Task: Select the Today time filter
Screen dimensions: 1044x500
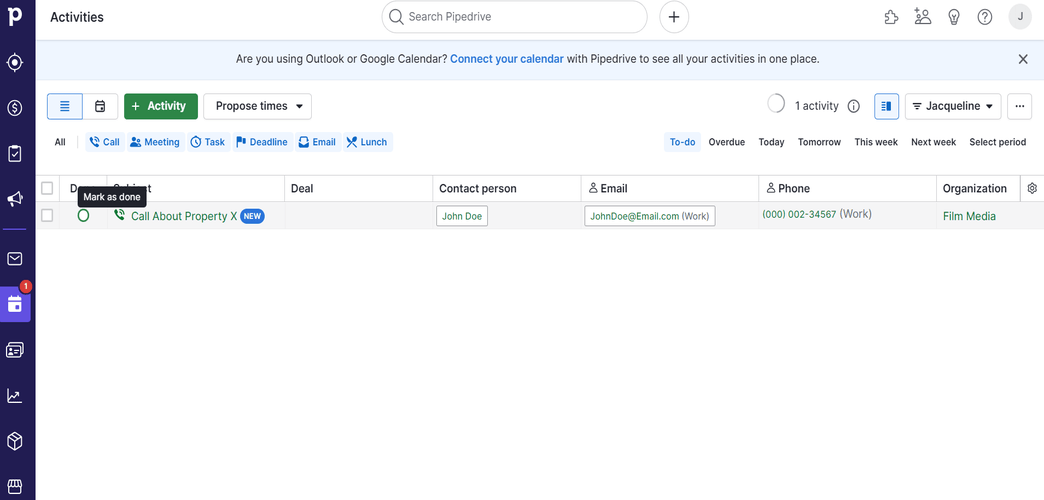Action: pyautogui.click(x=771, y=142)
